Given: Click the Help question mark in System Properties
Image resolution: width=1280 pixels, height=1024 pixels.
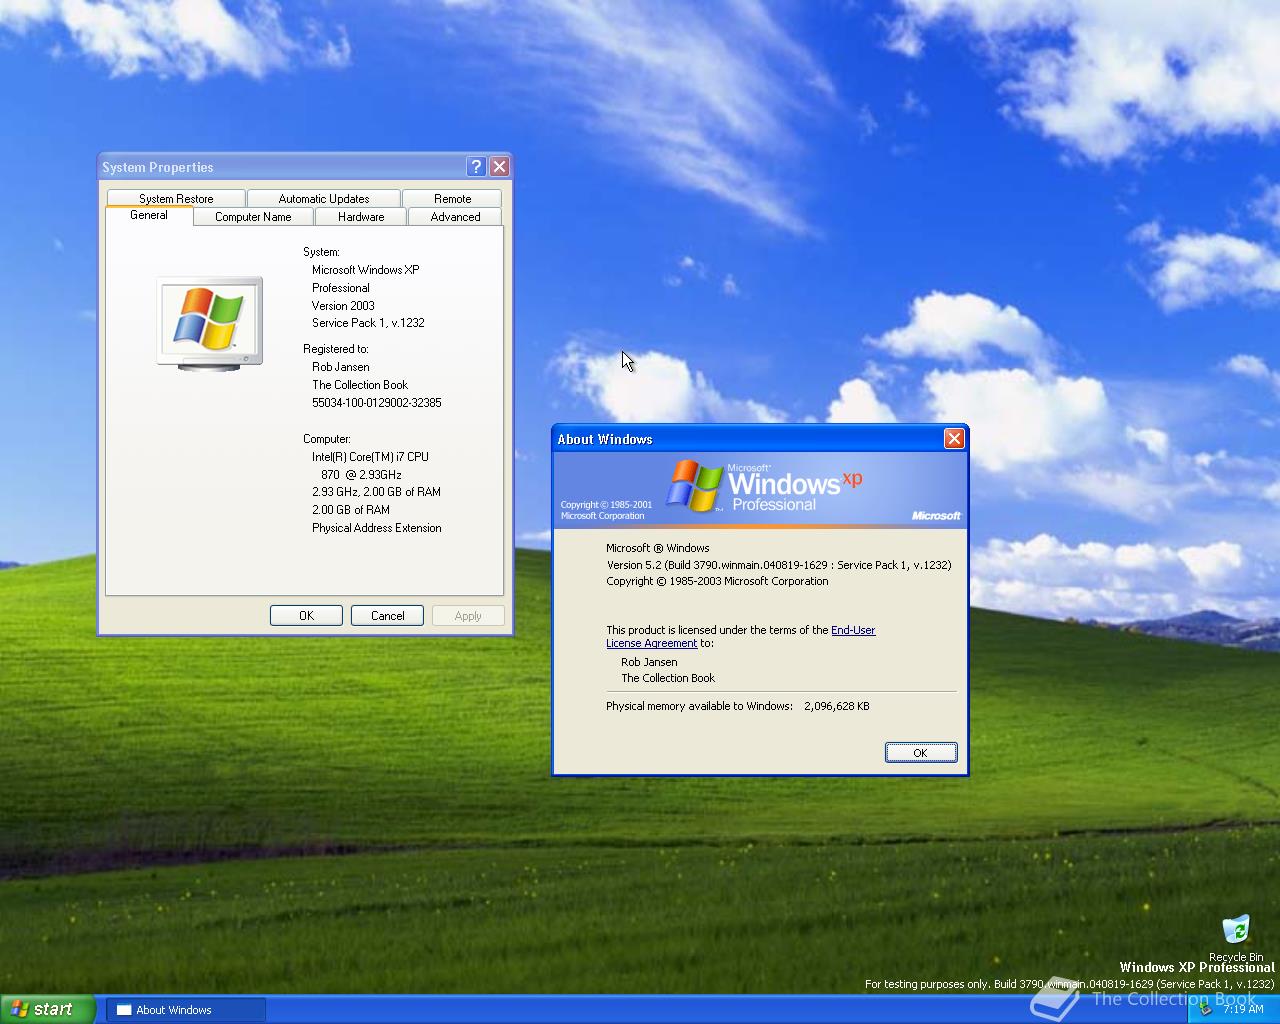Looking at the screenshot, I should click(476, 167).
